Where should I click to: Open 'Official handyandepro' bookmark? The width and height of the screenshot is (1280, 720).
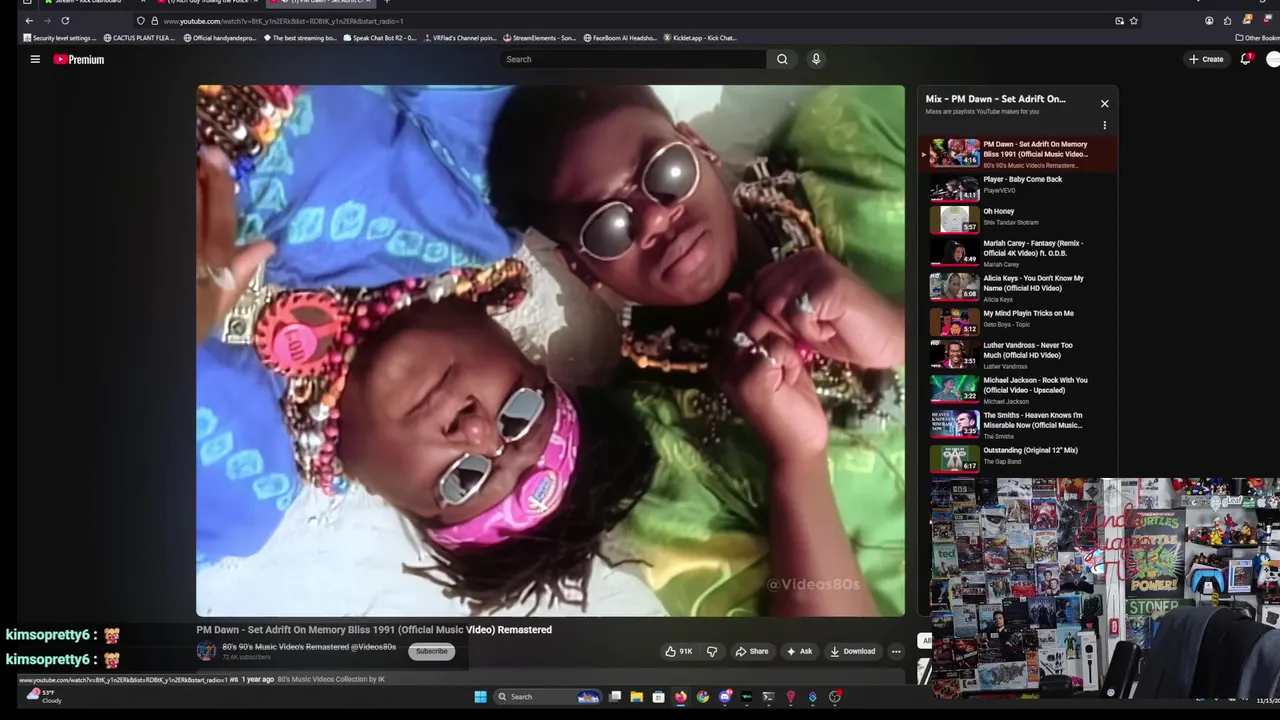(x=220, y=38)
